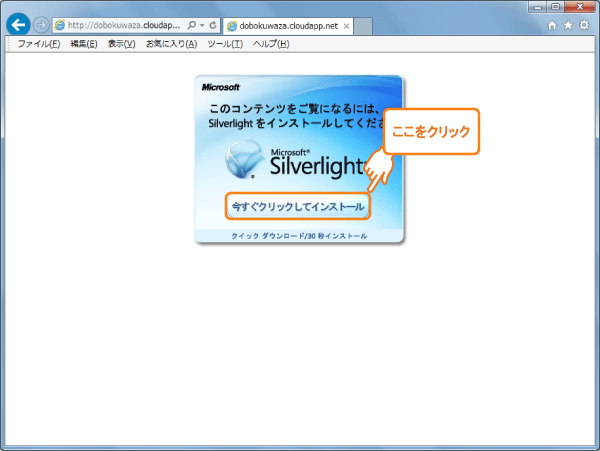Open the お気に入り(A) menu
Screen dimensions: 600x451
pos(171,44)
